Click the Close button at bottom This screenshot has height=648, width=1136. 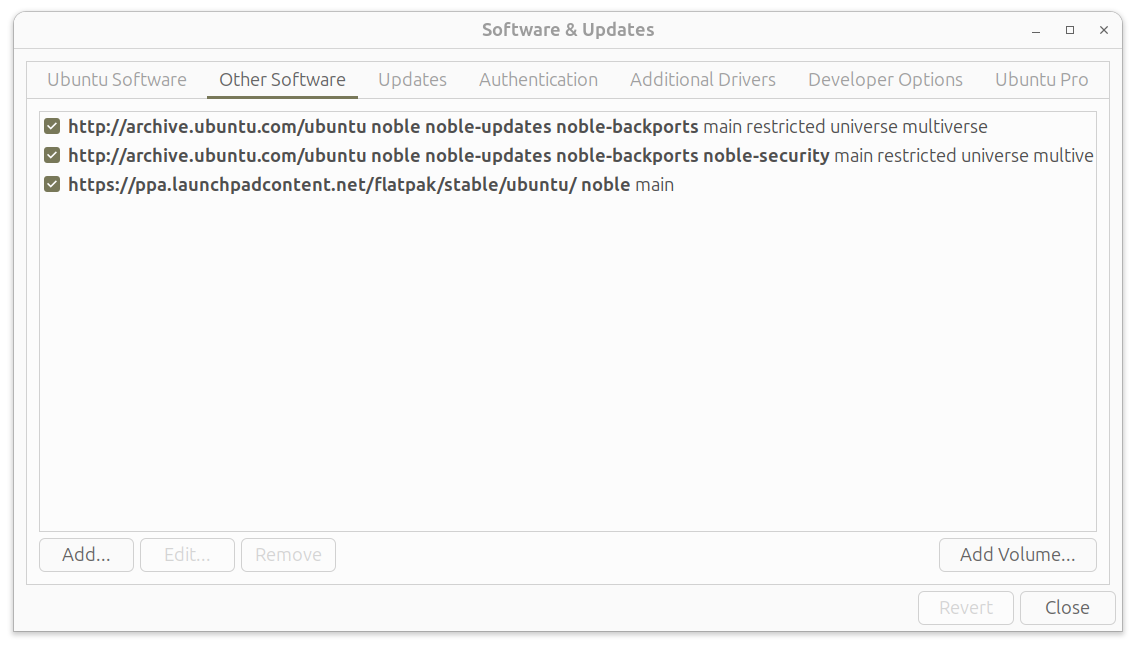[1067, 607]
